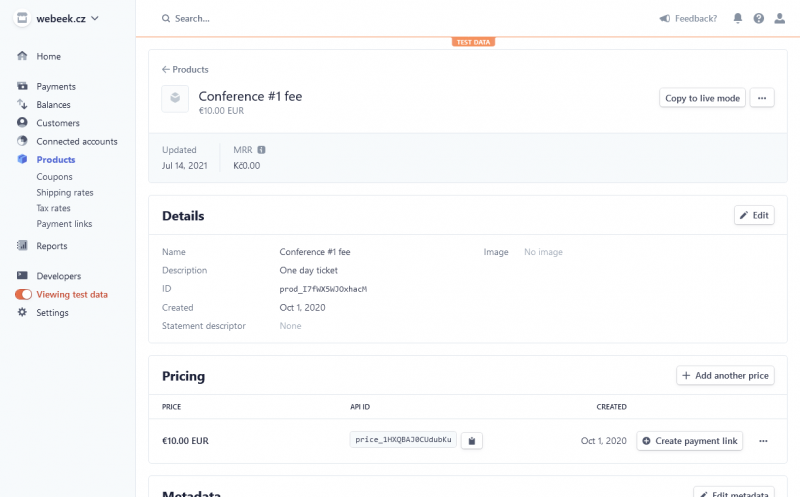
Task: Click Add another price button
Action: (725, 376)
